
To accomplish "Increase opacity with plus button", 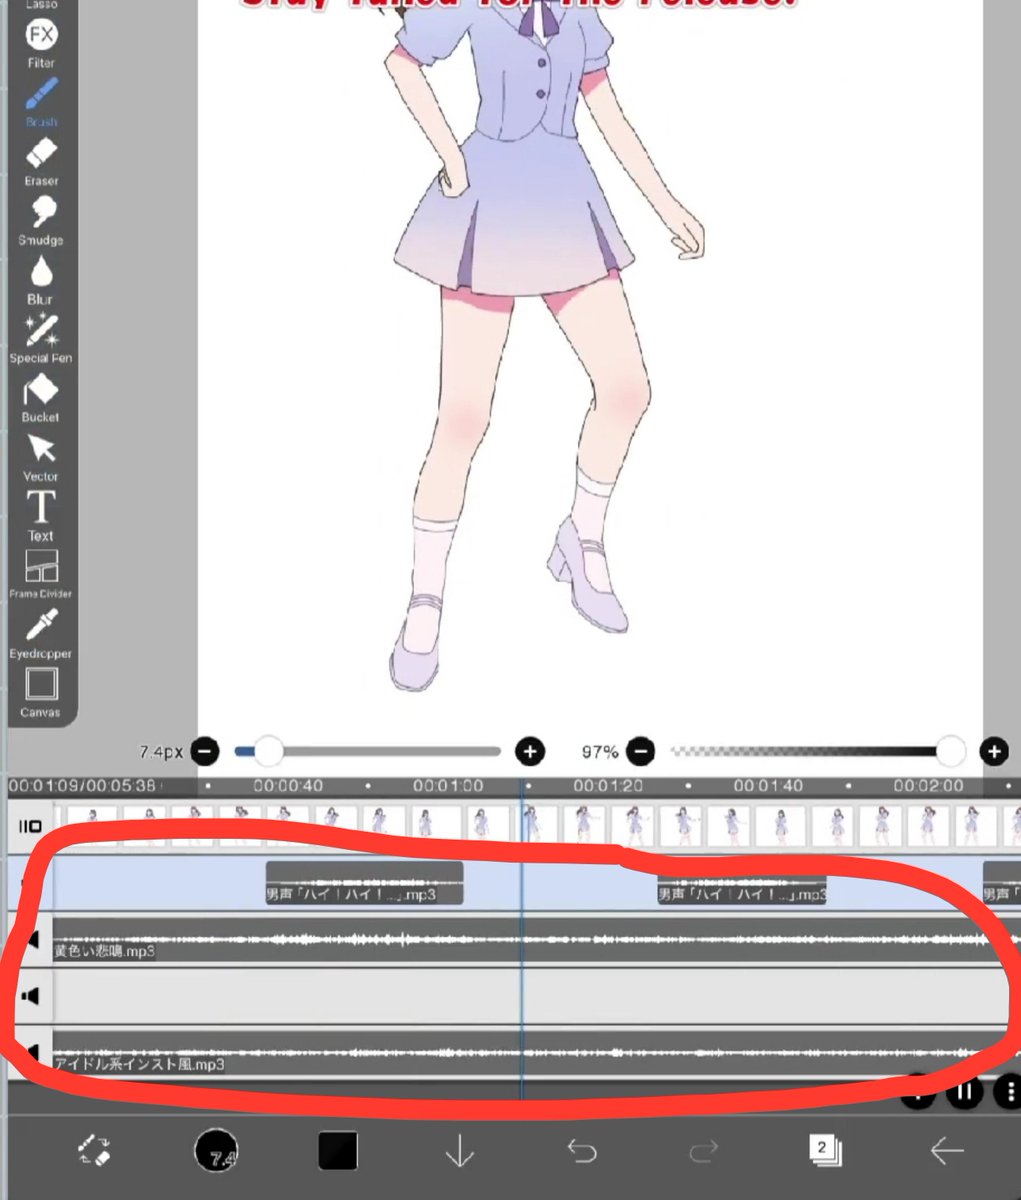I will pyautogui.click(x=993, y=751).
